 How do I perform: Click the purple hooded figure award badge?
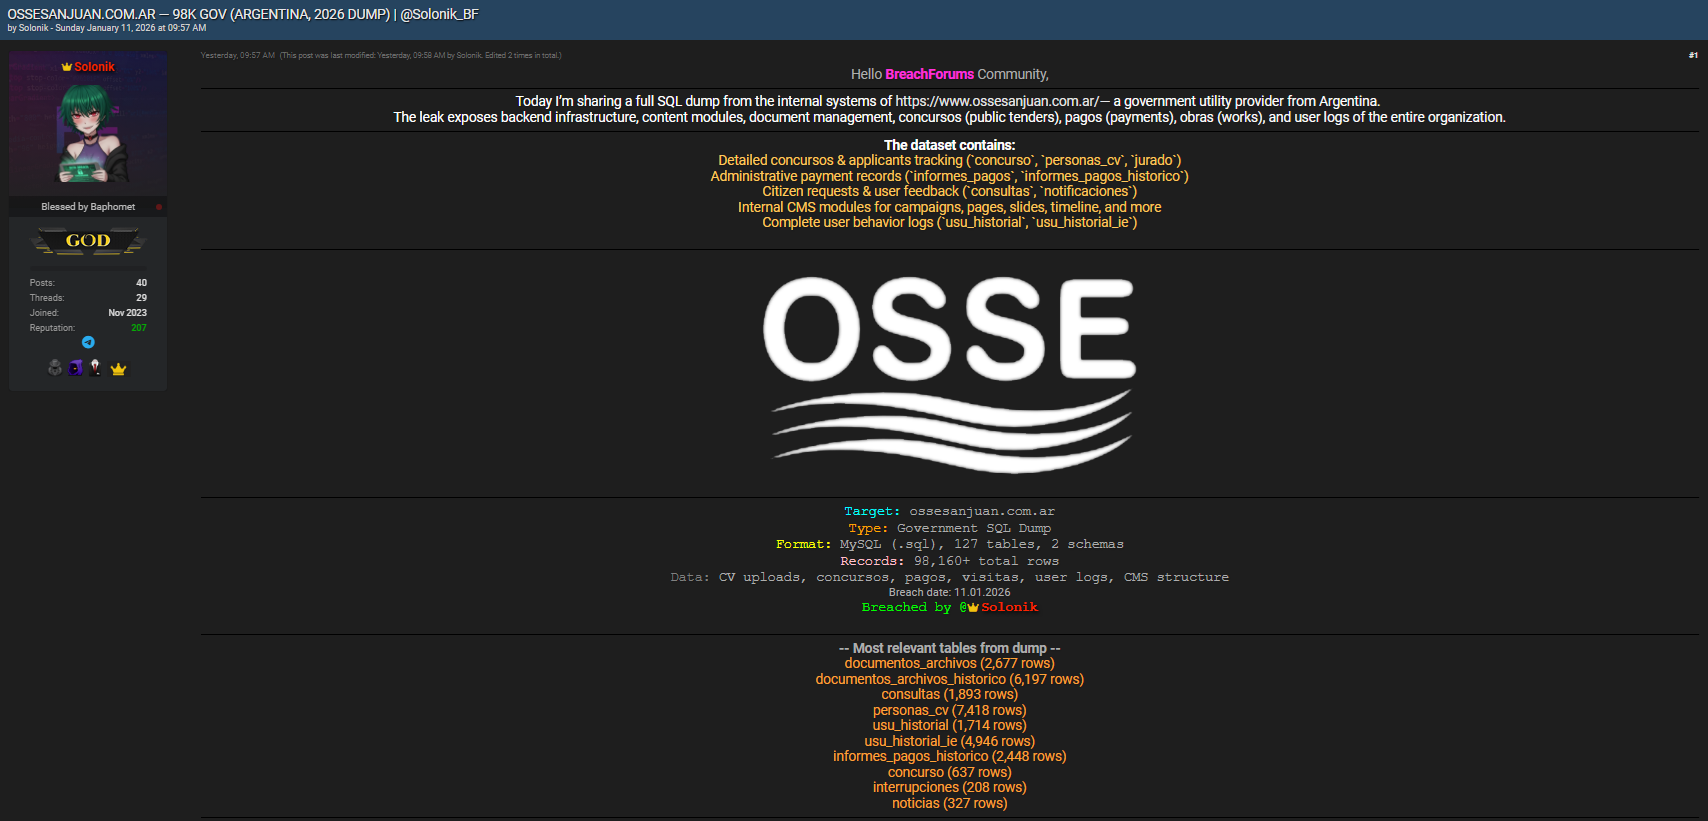[x=76, y=368]
